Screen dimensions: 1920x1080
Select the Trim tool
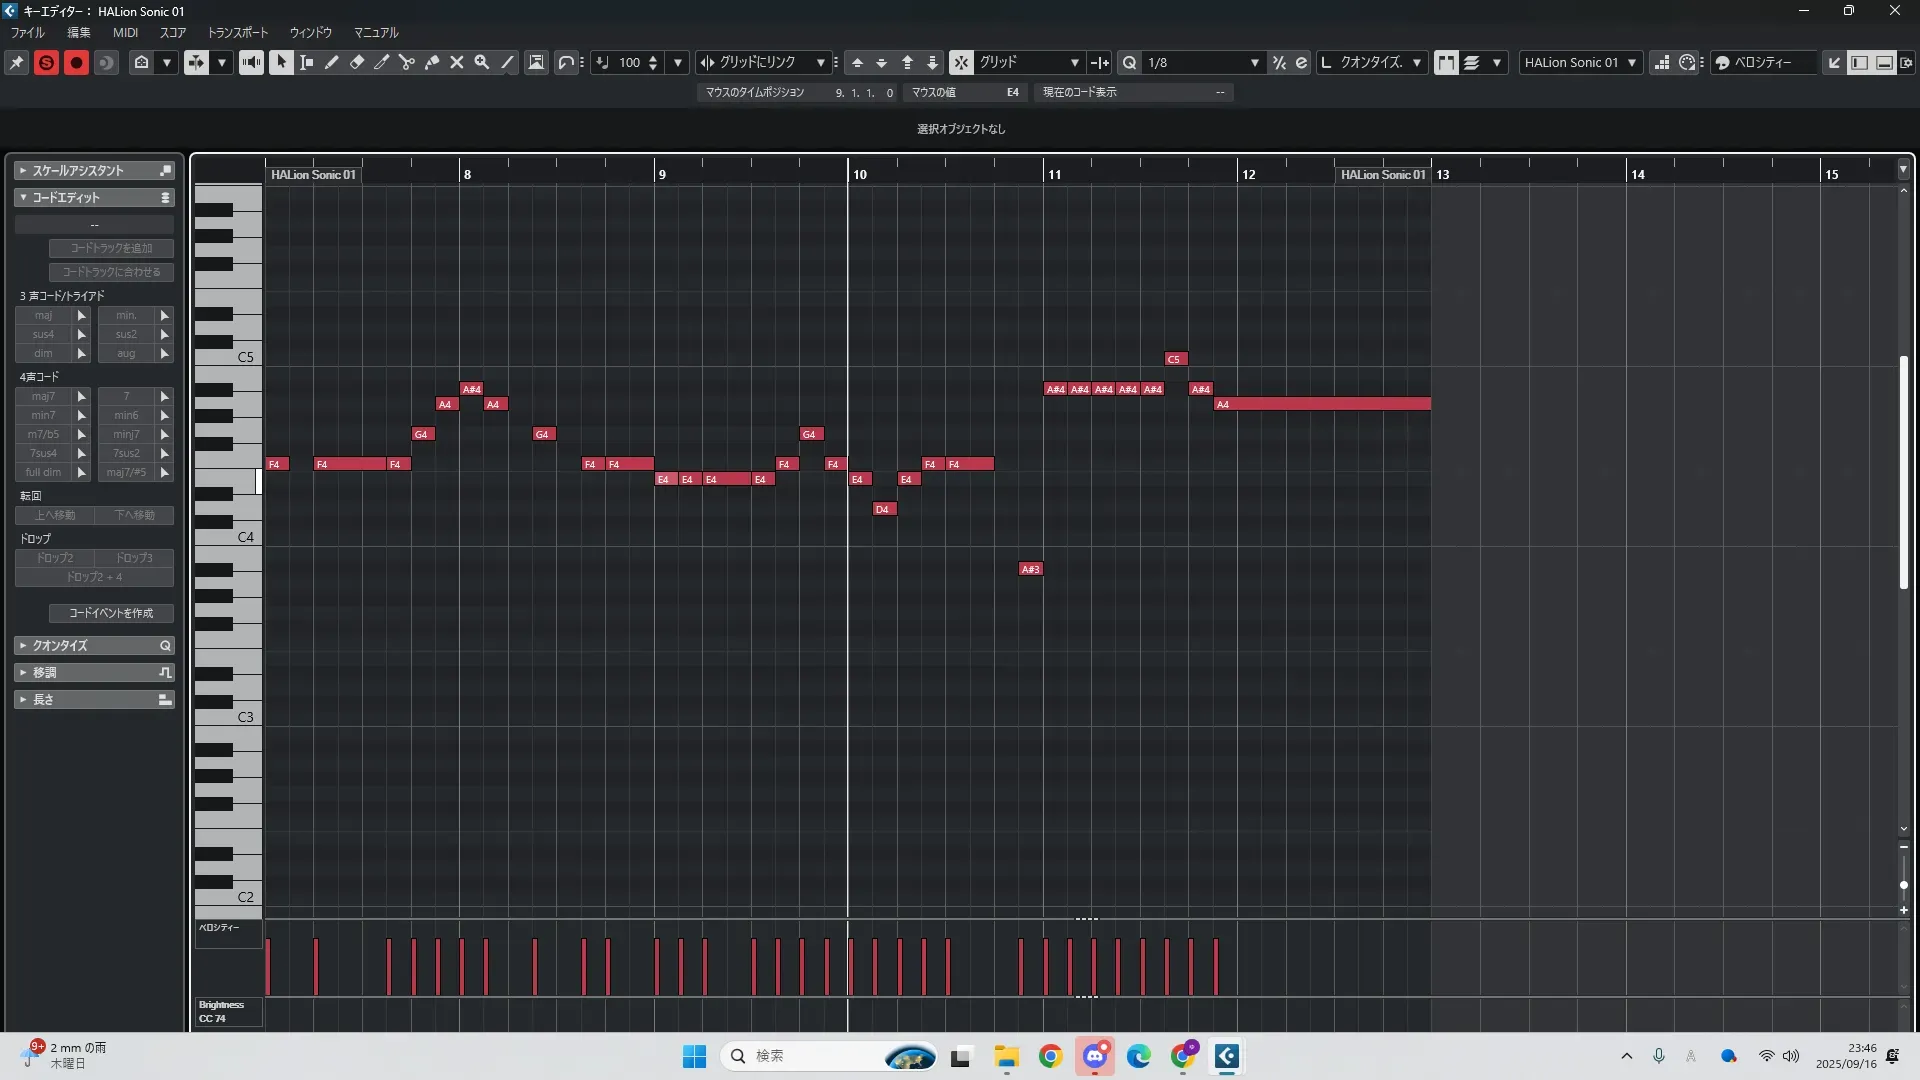(382, 62)
